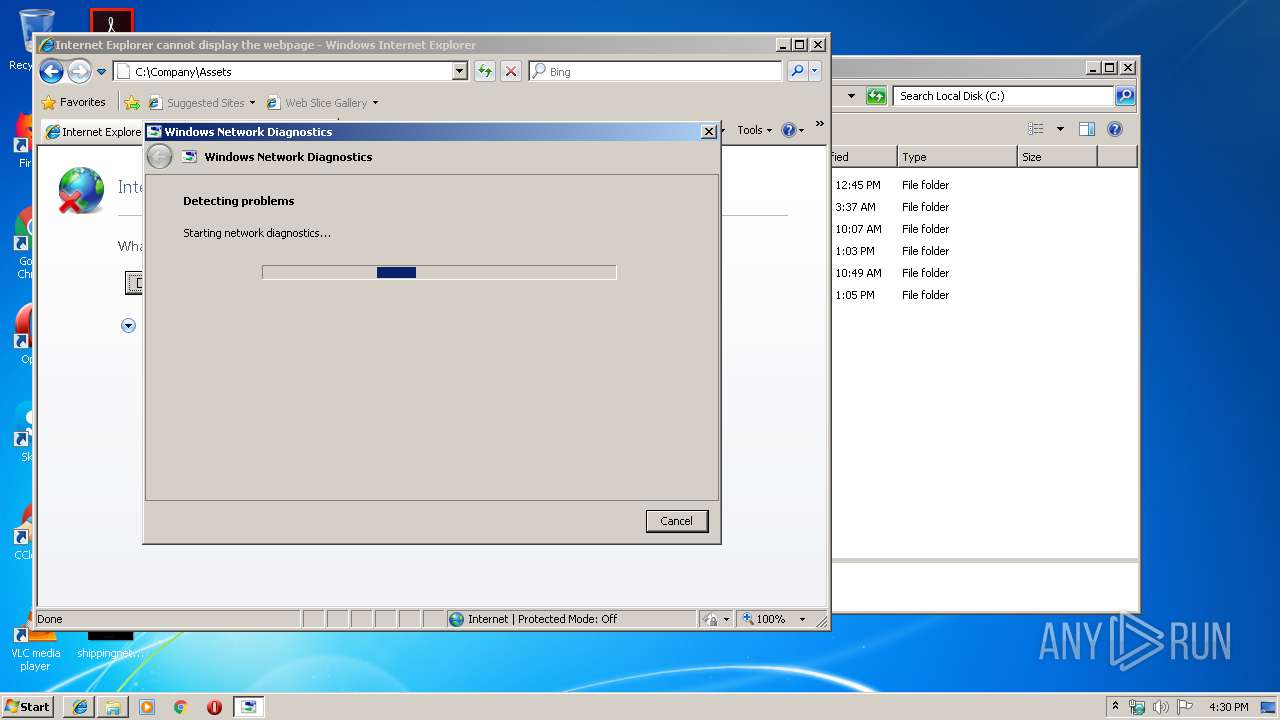The height and width of the screenshot is (720, 1280).
Task: Add to Favorites bar icon
Action: (x=132, y=102)
